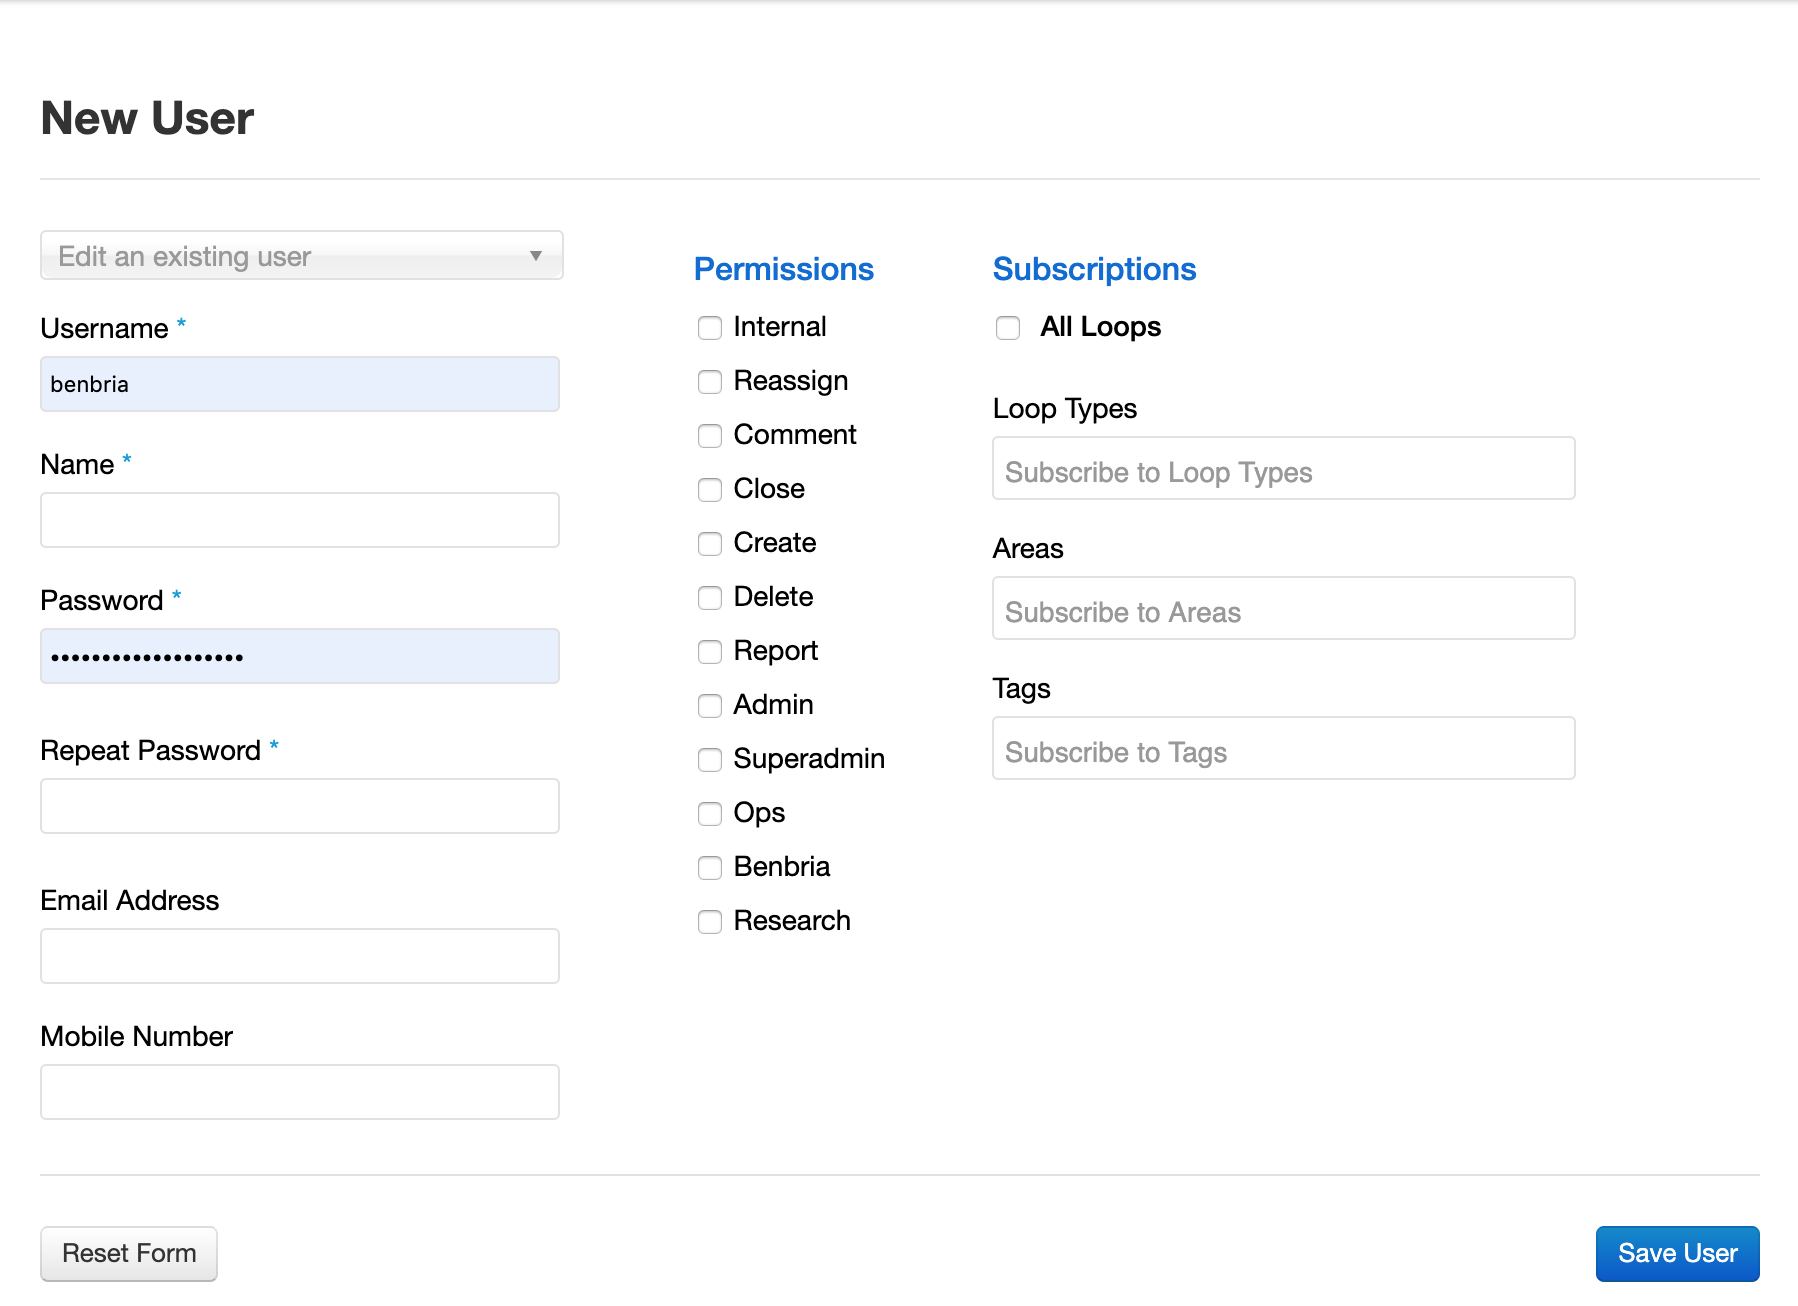
Task: Click the Email Address field
Action: [300, 956]
